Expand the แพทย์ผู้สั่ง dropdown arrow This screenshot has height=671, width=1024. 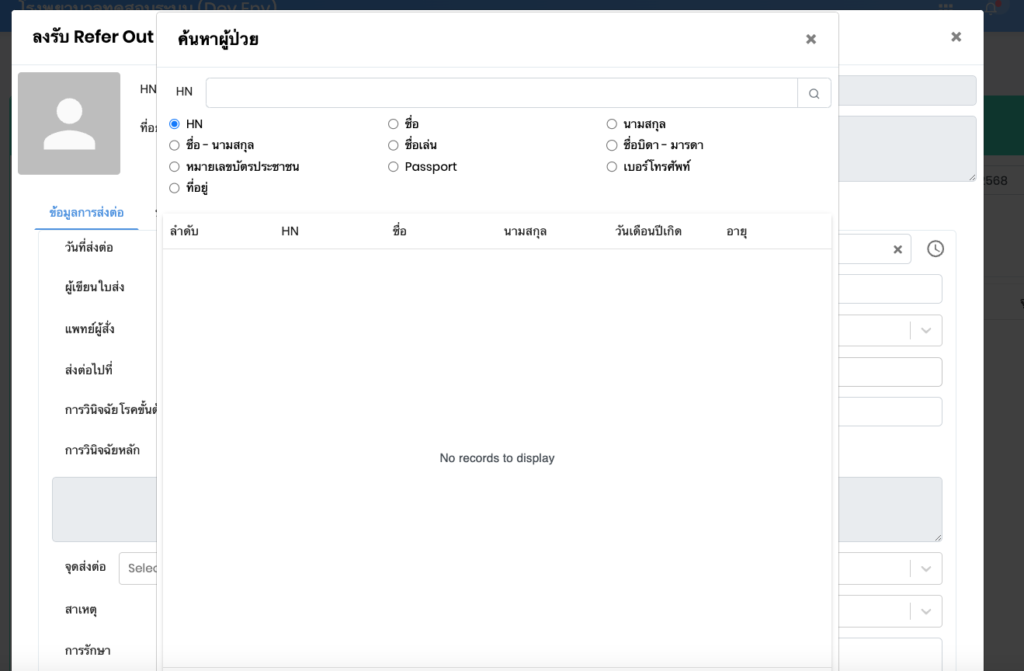pos(925,330)
